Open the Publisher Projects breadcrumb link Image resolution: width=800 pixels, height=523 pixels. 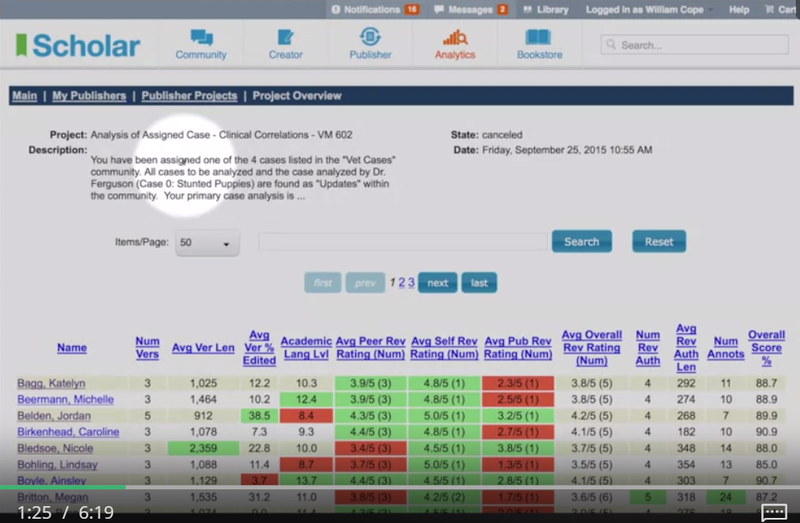pyautogui.click(x=189, y=96)
